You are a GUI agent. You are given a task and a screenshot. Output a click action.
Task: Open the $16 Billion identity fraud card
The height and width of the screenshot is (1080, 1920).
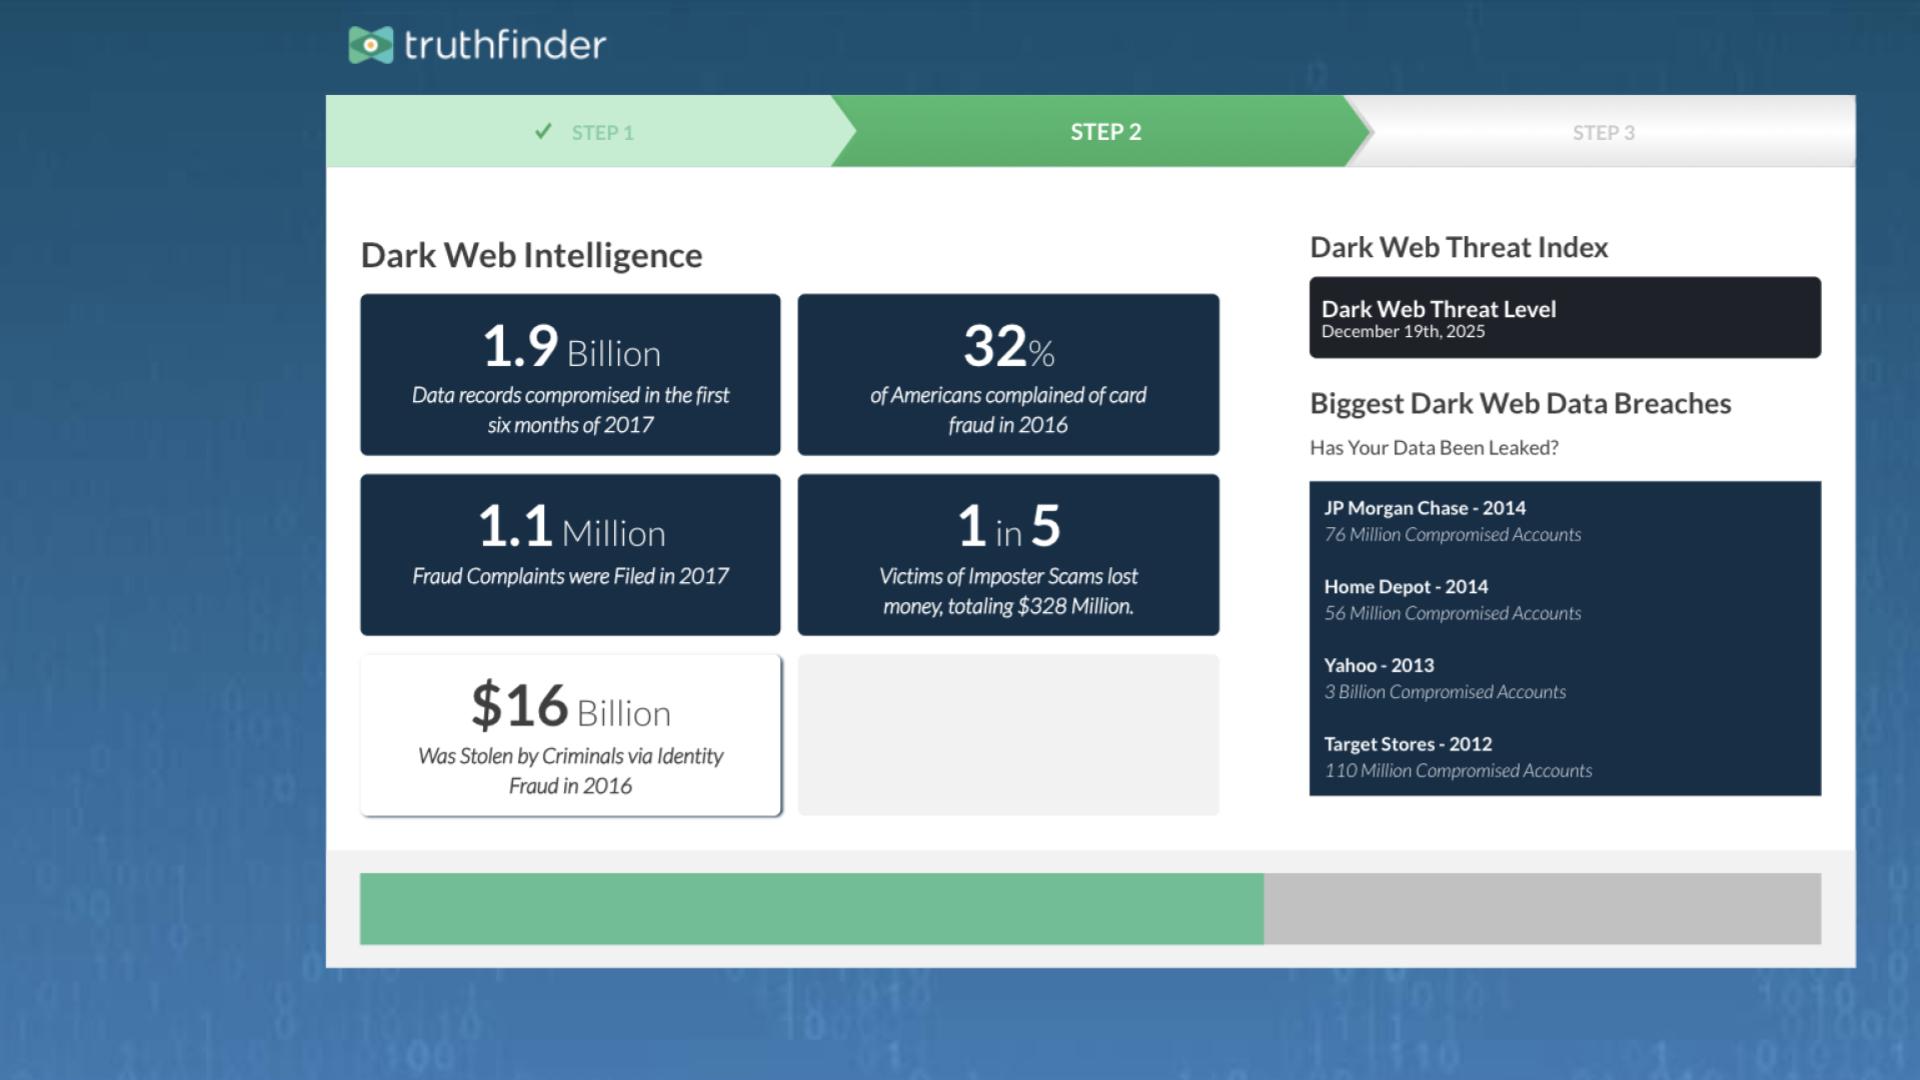click(570, 735)
